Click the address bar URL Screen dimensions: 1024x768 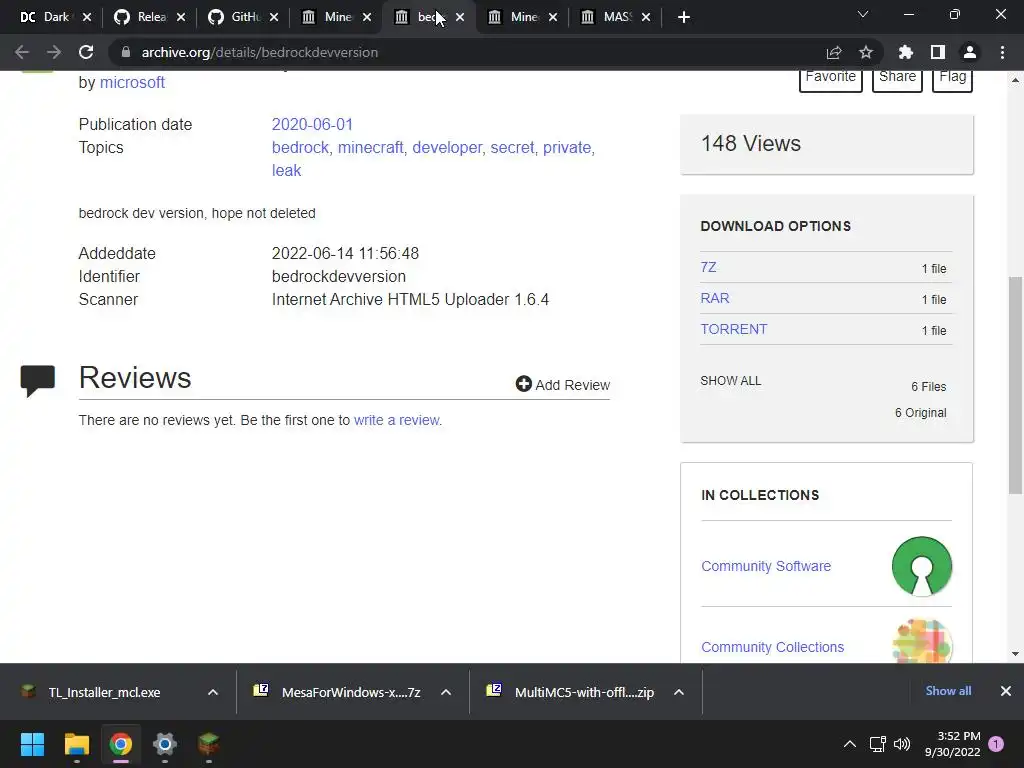[260, 52]
